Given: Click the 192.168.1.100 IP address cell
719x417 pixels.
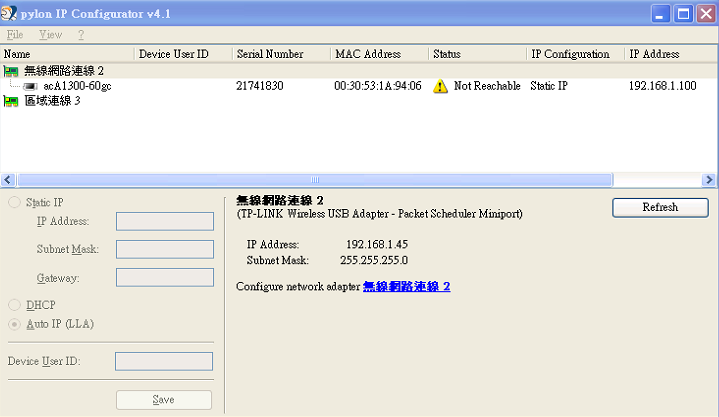Looking at the screenshot, I should (662, 86).
